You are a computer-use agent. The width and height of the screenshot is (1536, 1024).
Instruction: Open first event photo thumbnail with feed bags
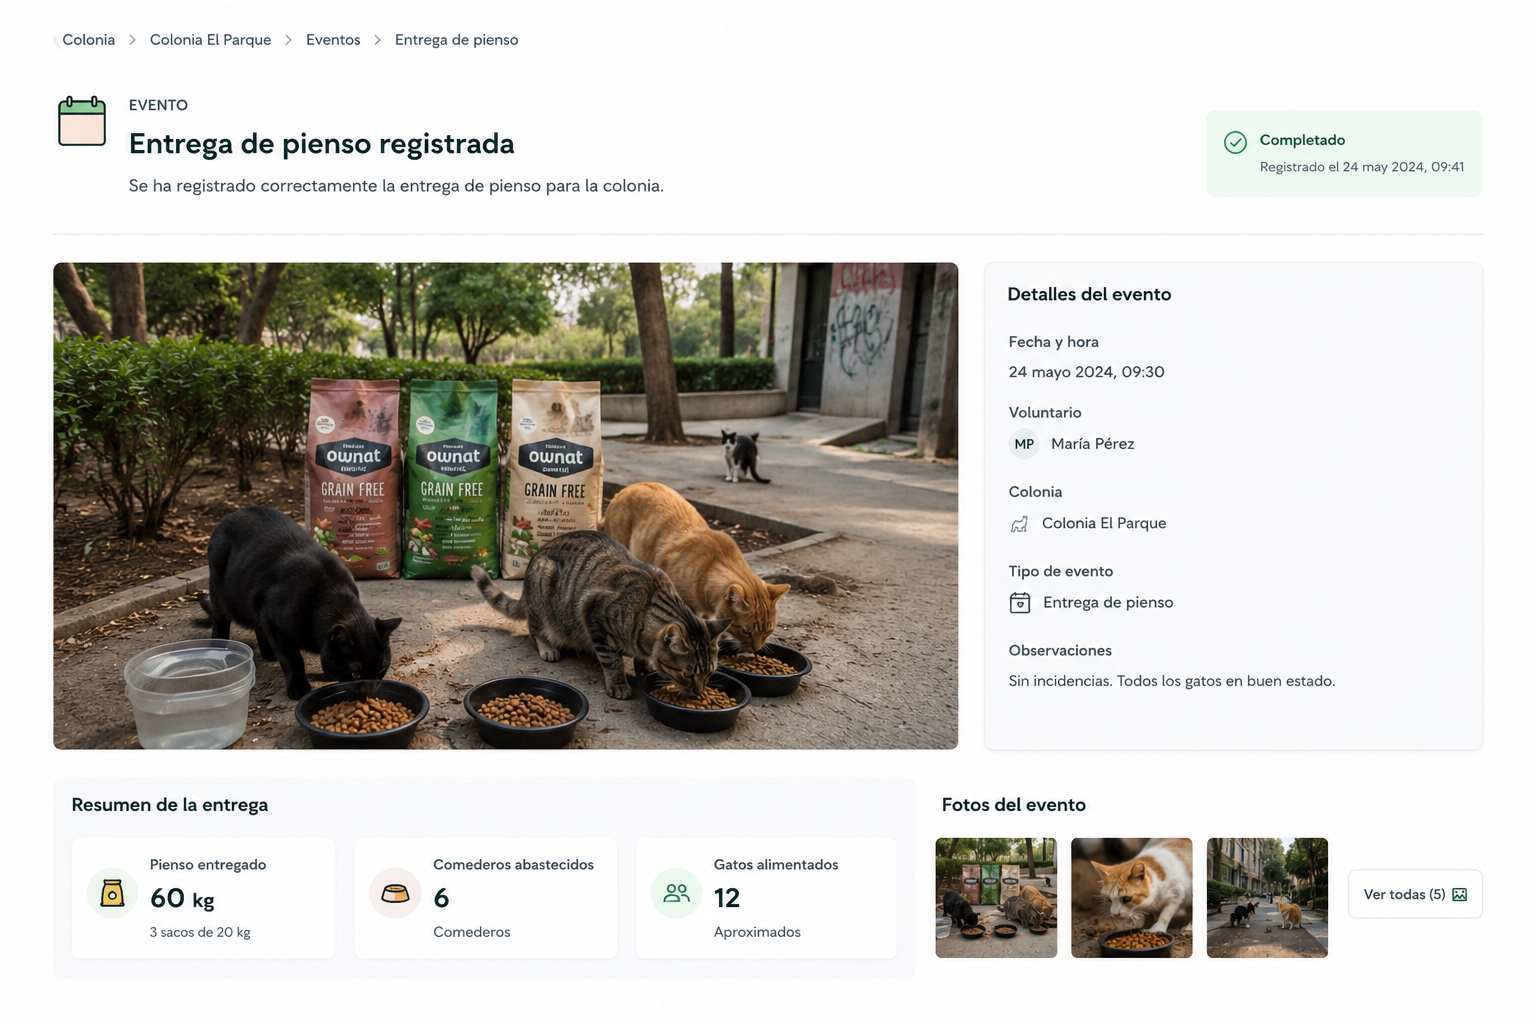click(996, 898)
